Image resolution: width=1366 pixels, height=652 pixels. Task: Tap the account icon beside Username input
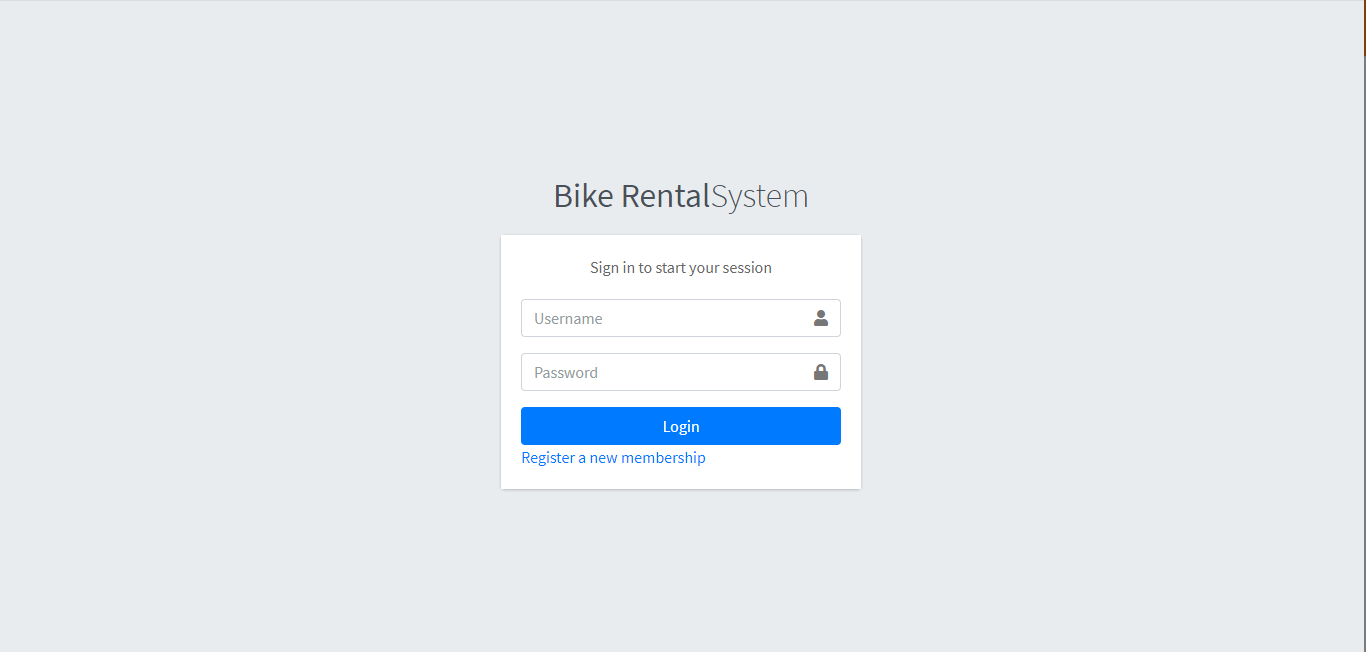pyautogui.click(x=821, y=318)
